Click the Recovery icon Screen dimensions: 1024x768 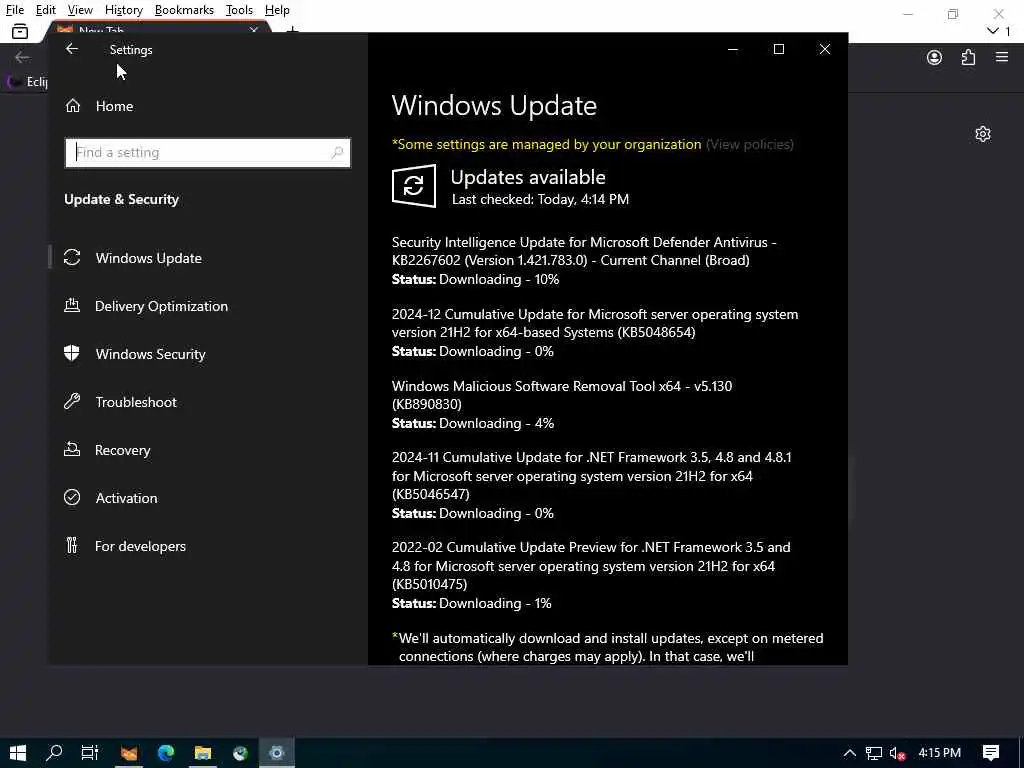click(x=72, y=449)
